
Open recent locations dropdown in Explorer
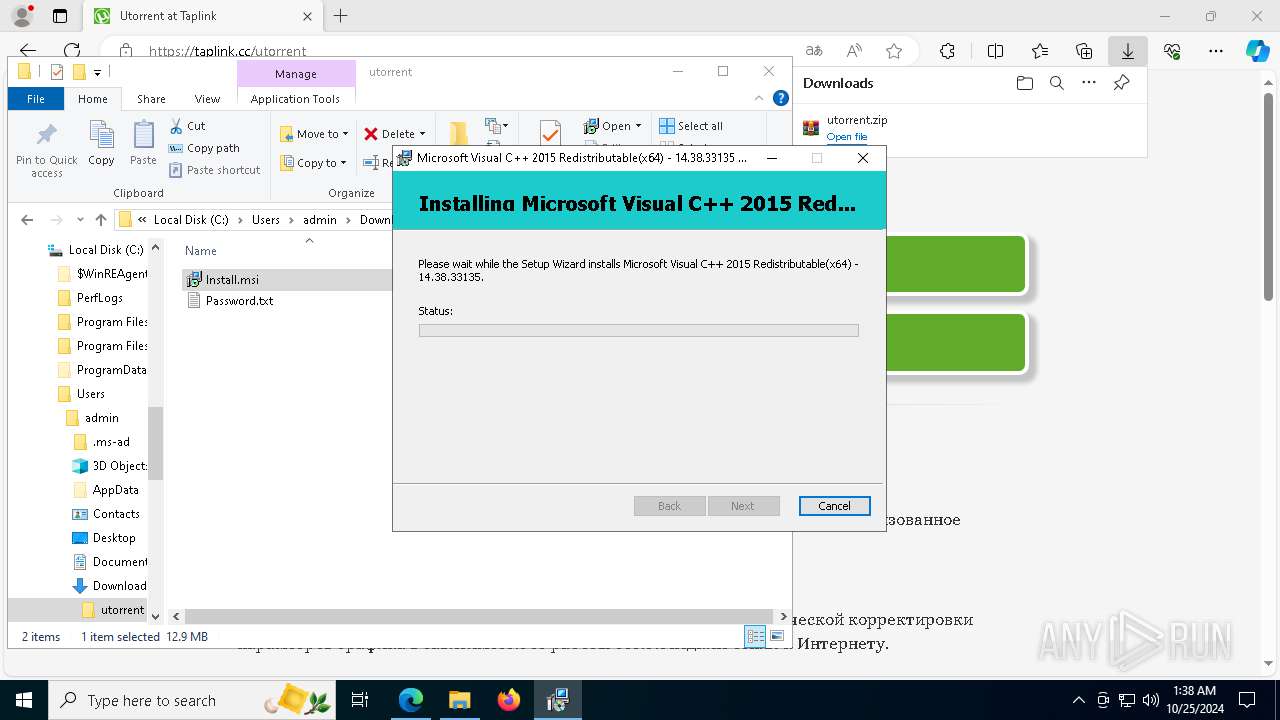[x=79, y=220]
